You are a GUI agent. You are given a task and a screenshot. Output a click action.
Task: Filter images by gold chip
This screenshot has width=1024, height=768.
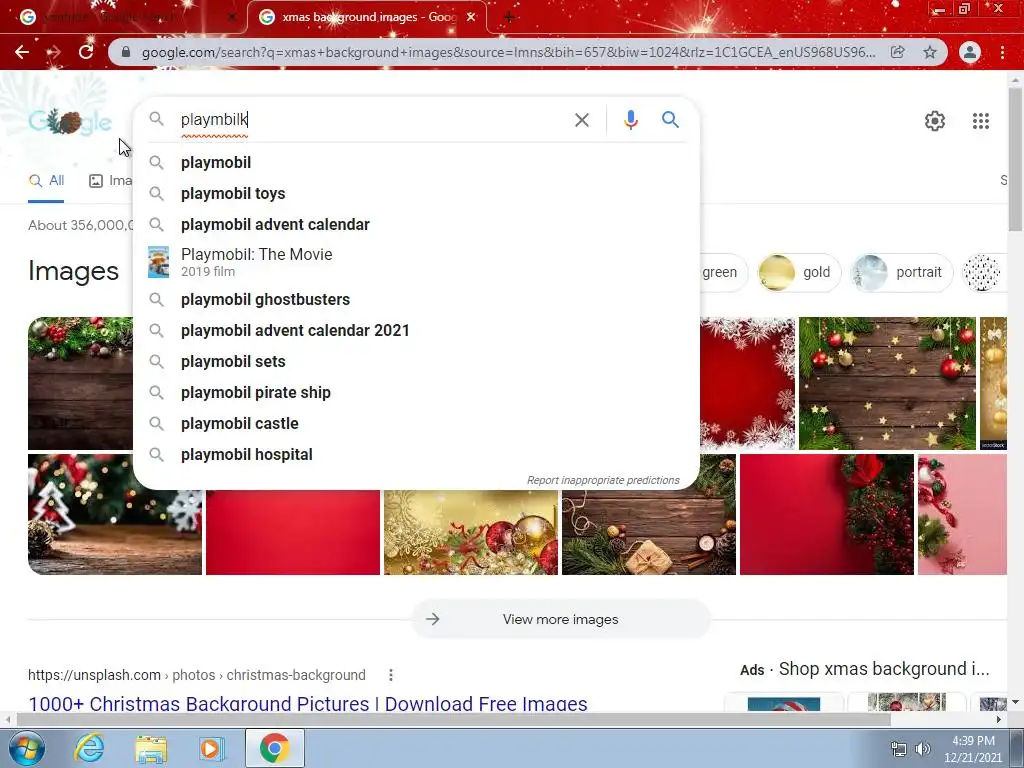coord(798,272)
